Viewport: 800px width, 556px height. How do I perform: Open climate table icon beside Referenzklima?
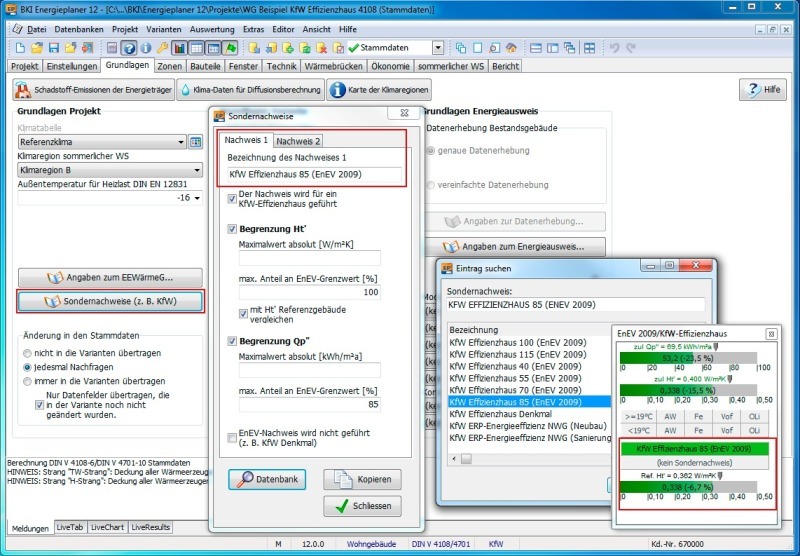195,142
